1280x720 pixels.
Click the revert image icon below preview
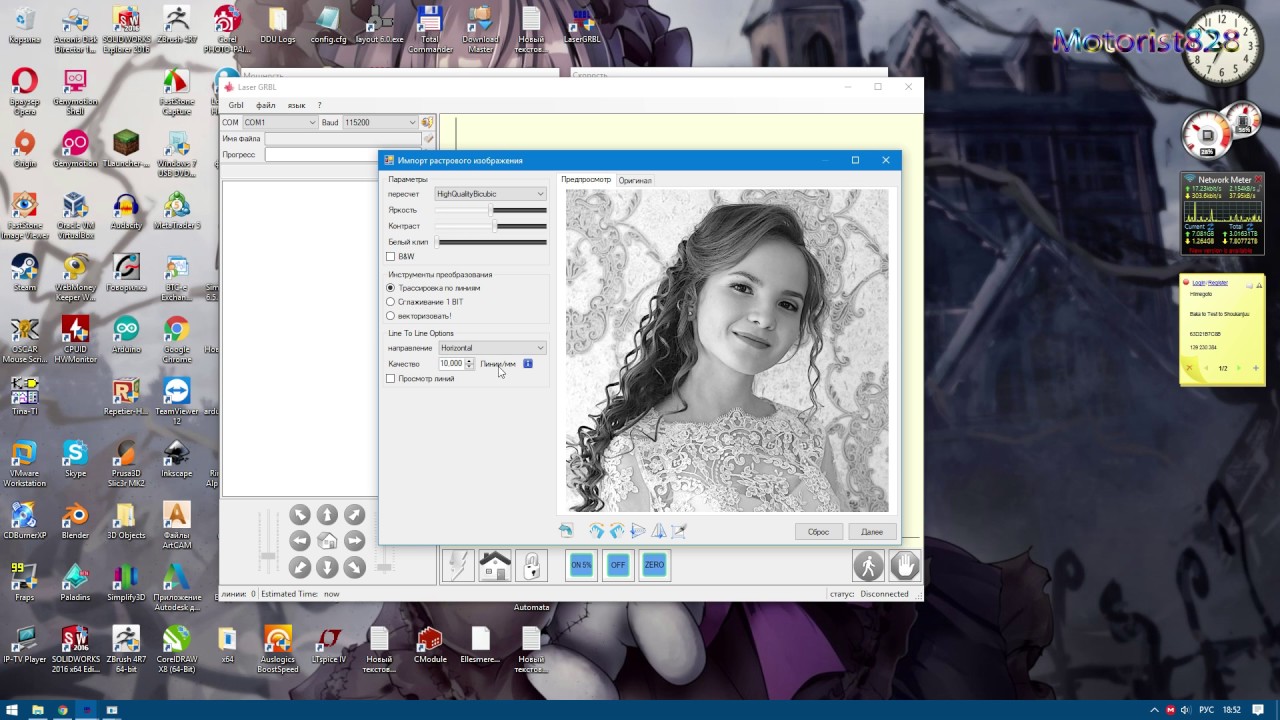(566, 531)
